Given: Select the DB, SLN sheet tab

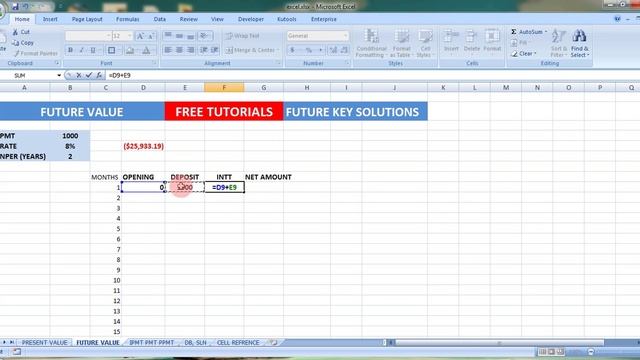Looking at the screenshot, I should coord(195,342).
